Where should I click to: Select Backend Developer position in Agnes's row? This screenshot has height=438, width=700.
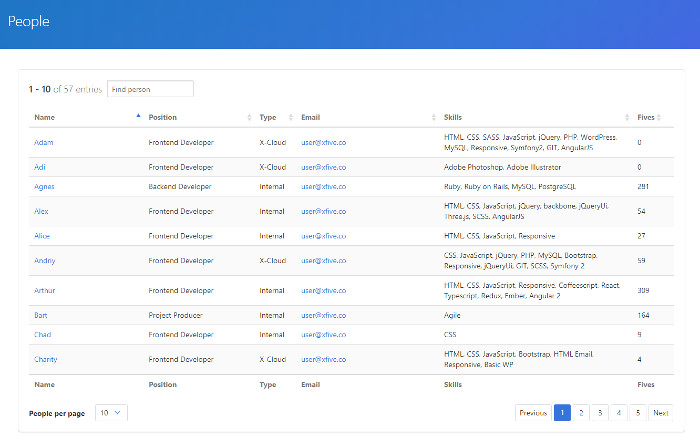point(180,187)
